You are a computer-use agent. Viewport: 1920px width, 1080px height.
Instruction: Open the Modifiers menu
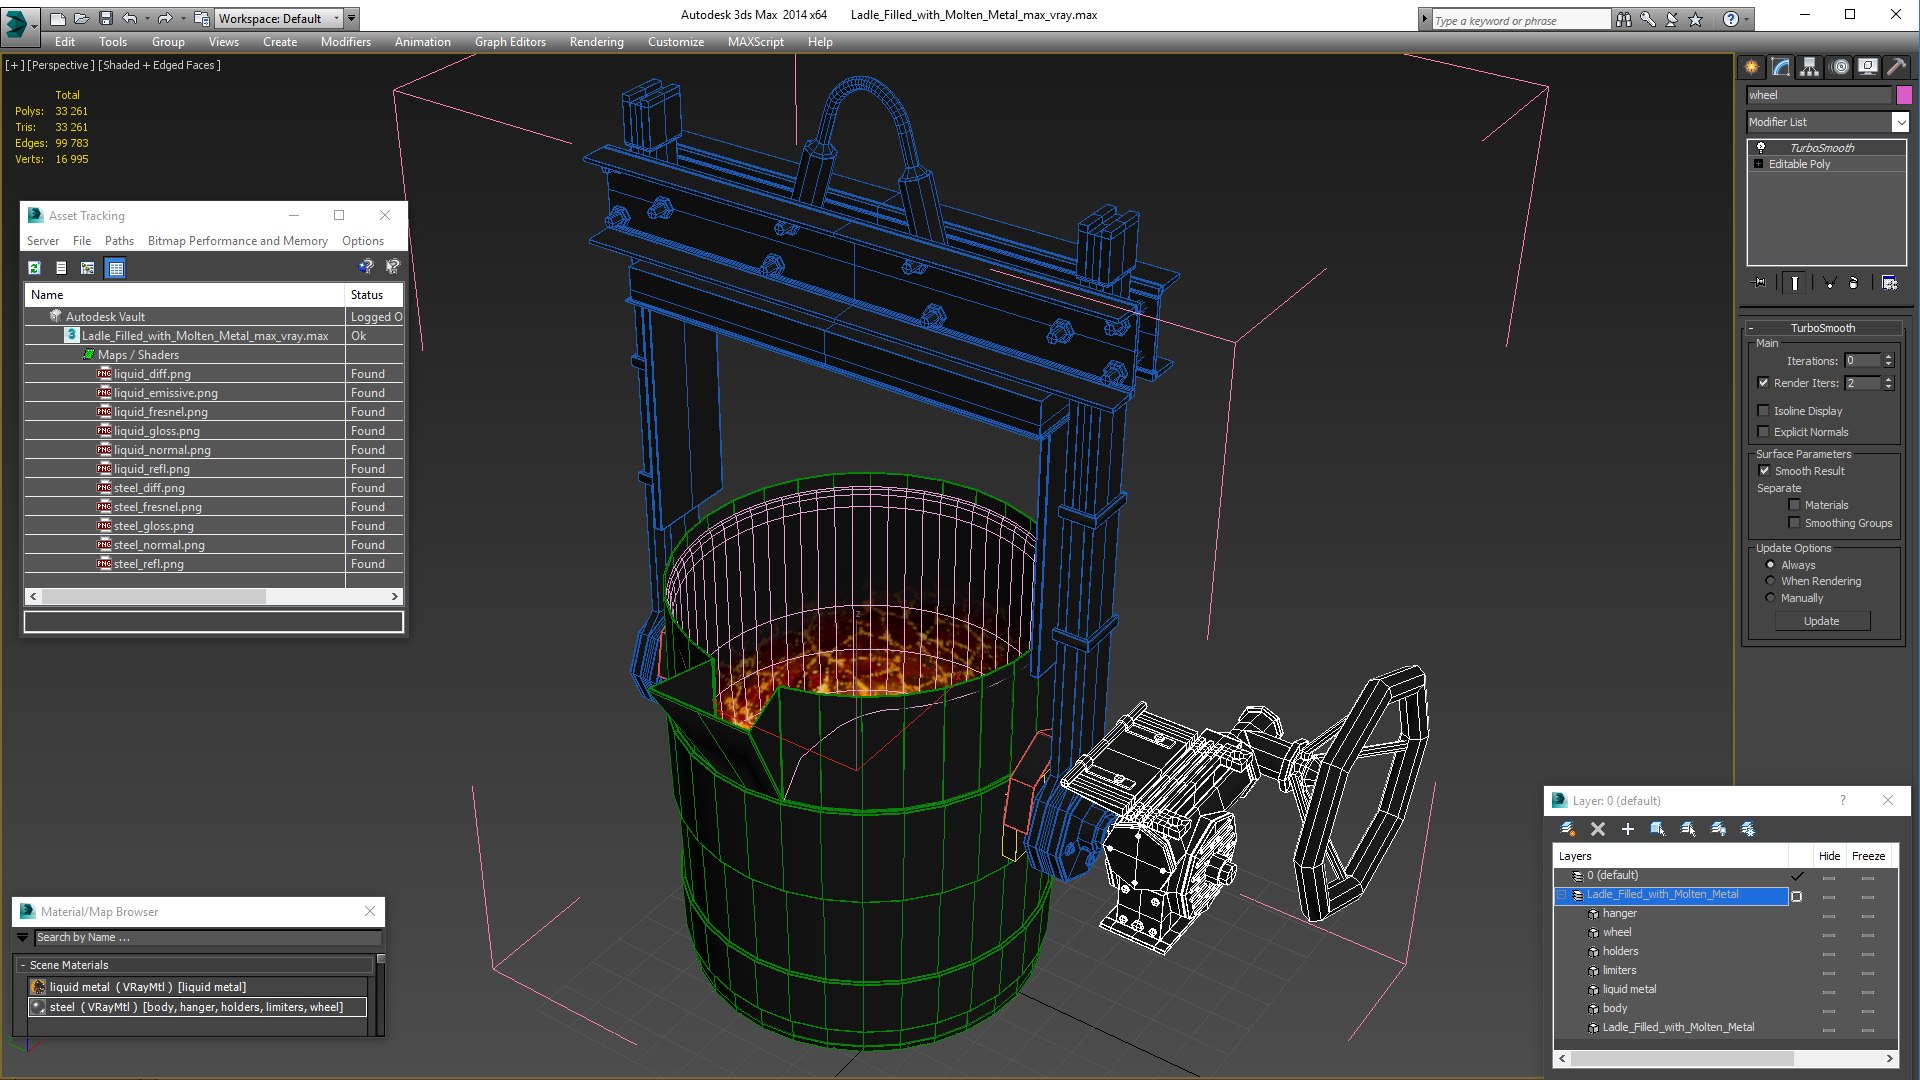345,42
